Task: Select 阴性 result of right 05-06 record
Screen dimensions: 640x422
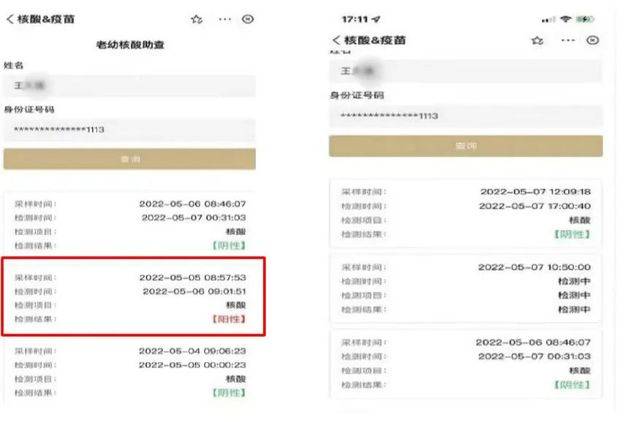Action: coord(572,384)
